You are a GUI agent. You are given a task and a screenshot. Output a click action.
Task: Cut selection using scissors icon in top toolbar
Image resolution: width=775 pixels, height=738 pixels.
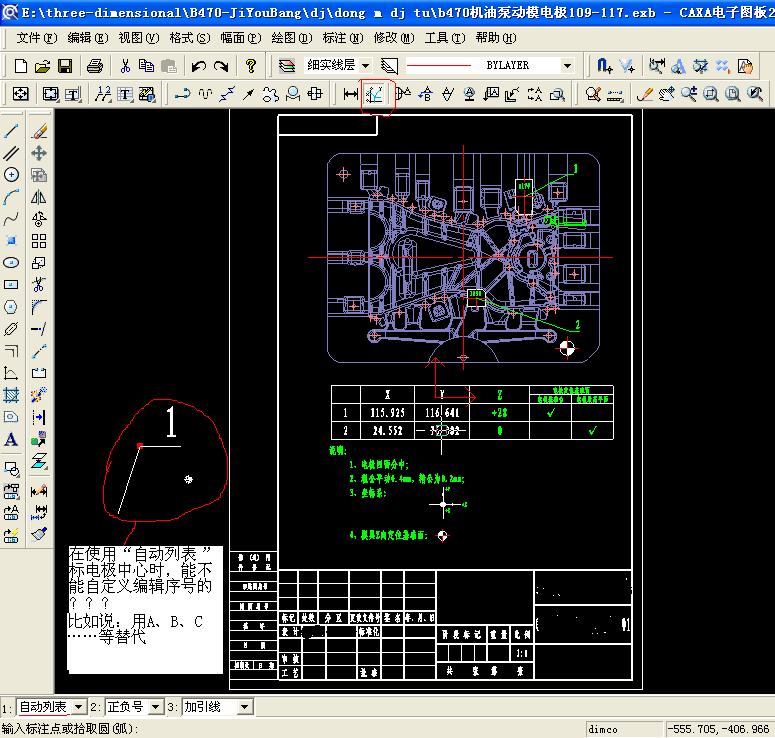[x=125, y=66]
